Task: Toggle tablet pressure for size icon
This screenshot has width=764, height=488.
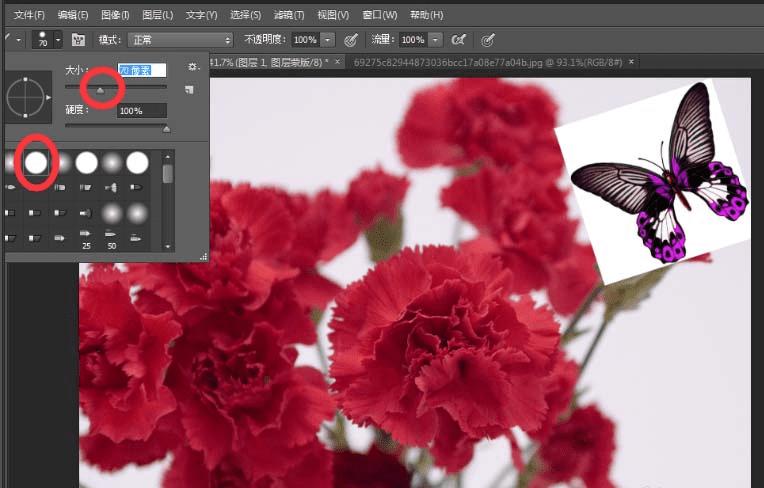Action: point(488,40)
